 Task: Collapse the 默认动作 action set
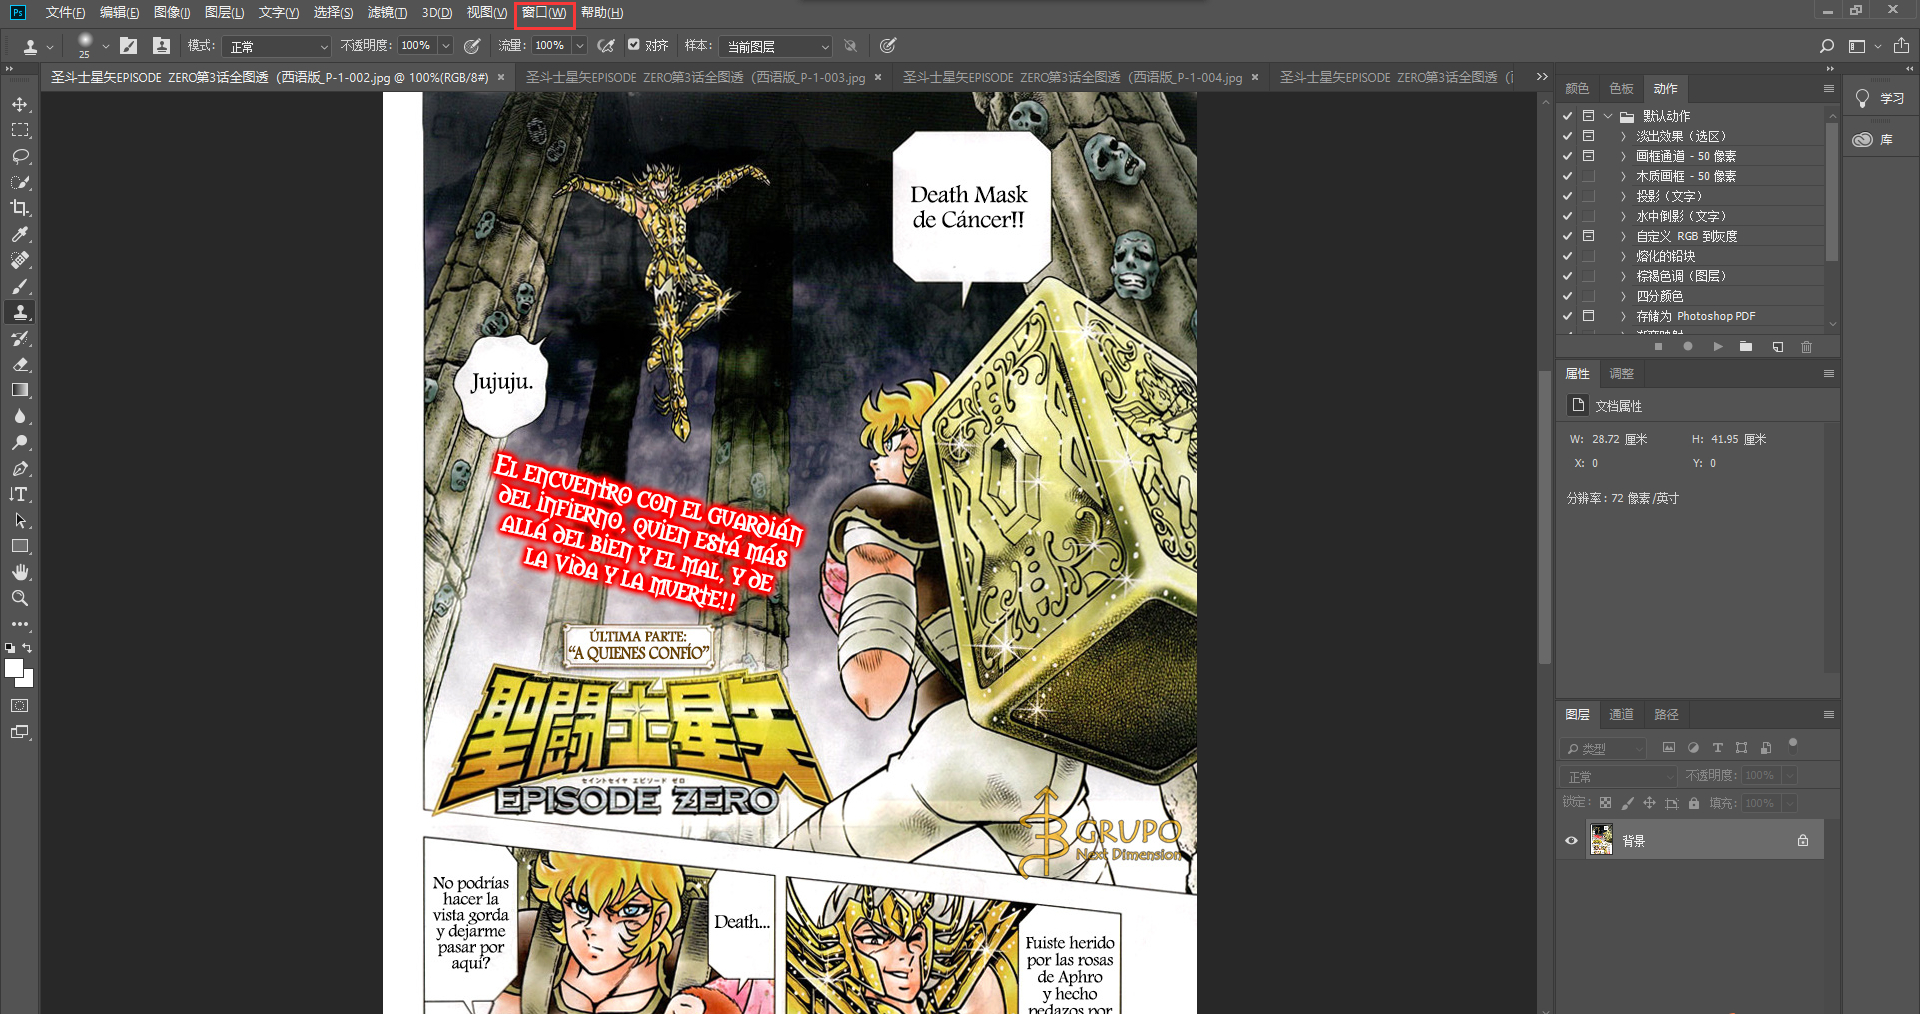tap(1607, 116)
